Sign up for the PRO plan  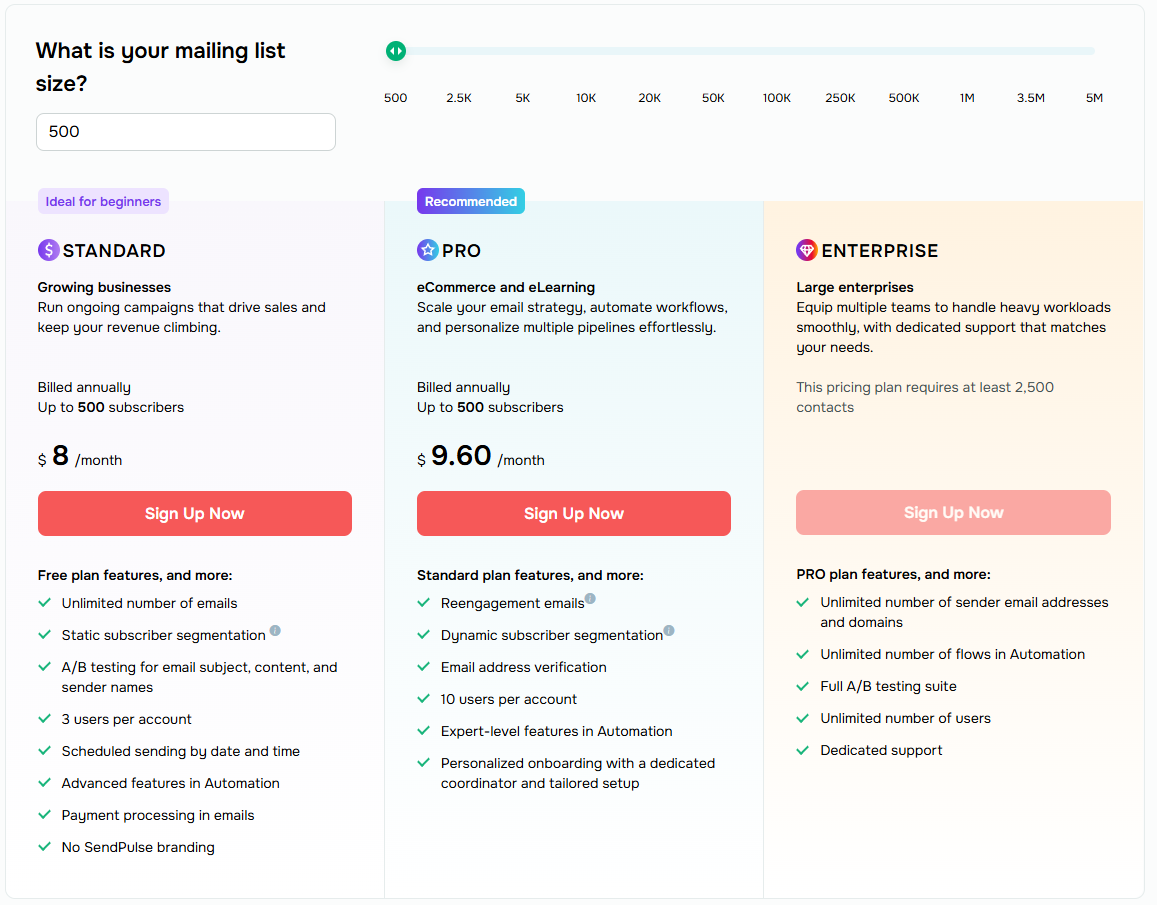574,513
